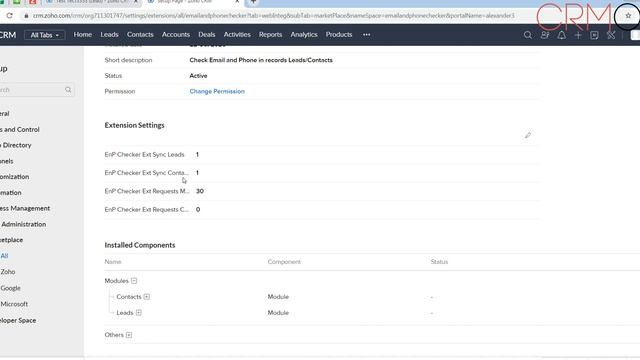
Task: Open the notifications bell
Action: coord(562,35)
